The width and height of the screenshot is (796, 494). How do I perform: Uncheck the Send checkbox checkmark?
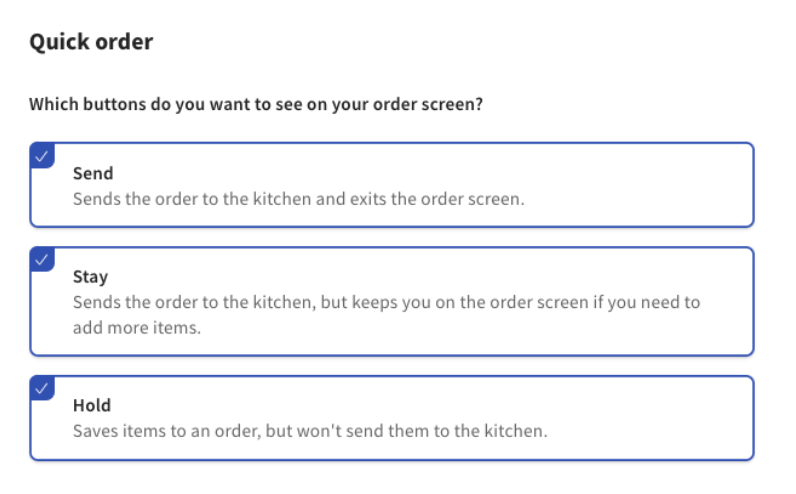(x=42, y=155)
